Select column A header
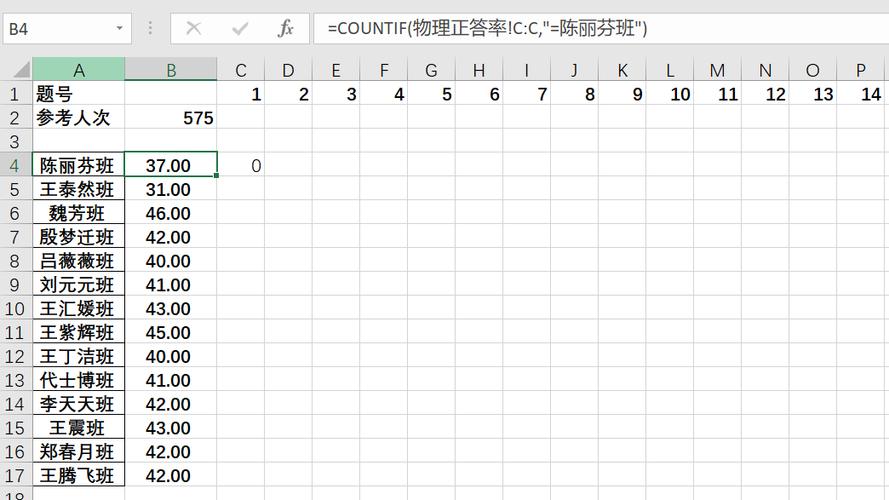 click(79, 70)
